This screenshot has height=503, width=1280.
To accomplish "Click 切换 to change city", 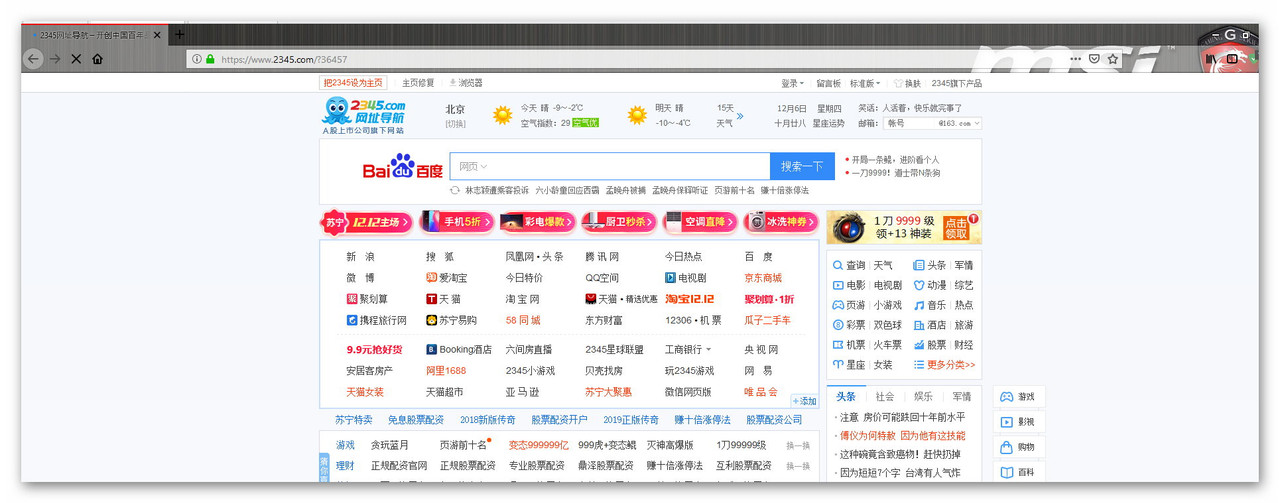I will pyautogui.click(x=455, y=124).
